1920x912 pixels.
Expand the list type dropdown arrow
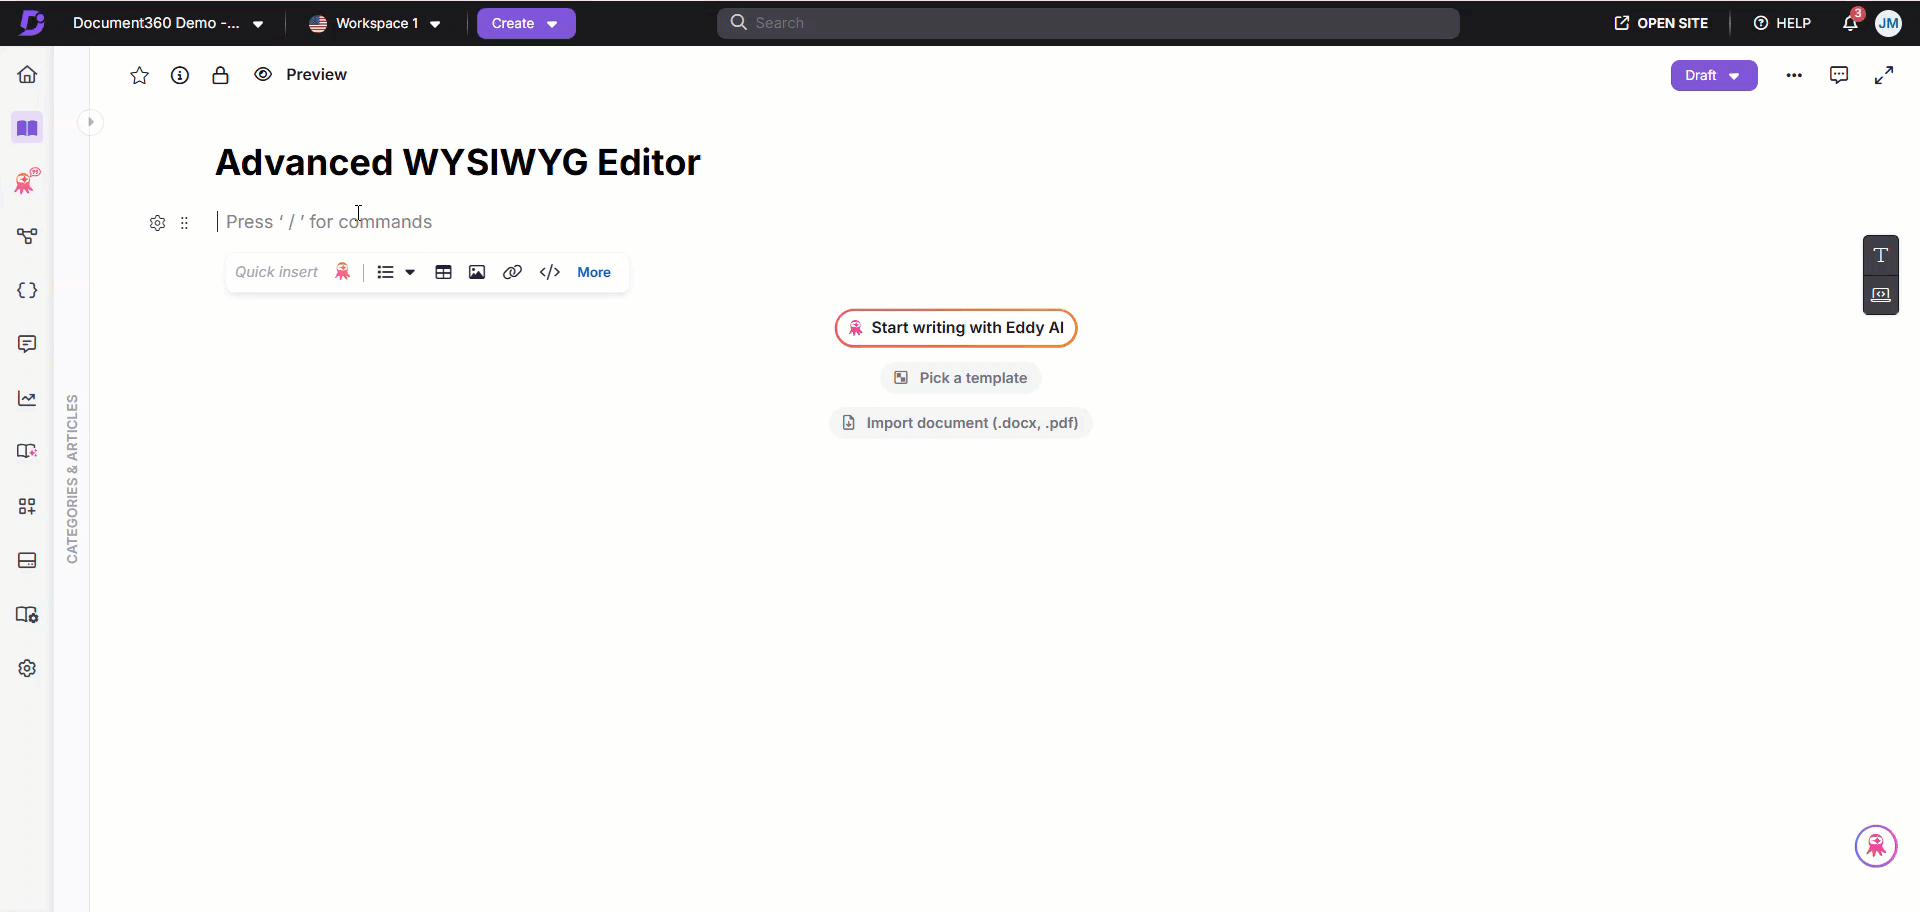pos(410,272)
